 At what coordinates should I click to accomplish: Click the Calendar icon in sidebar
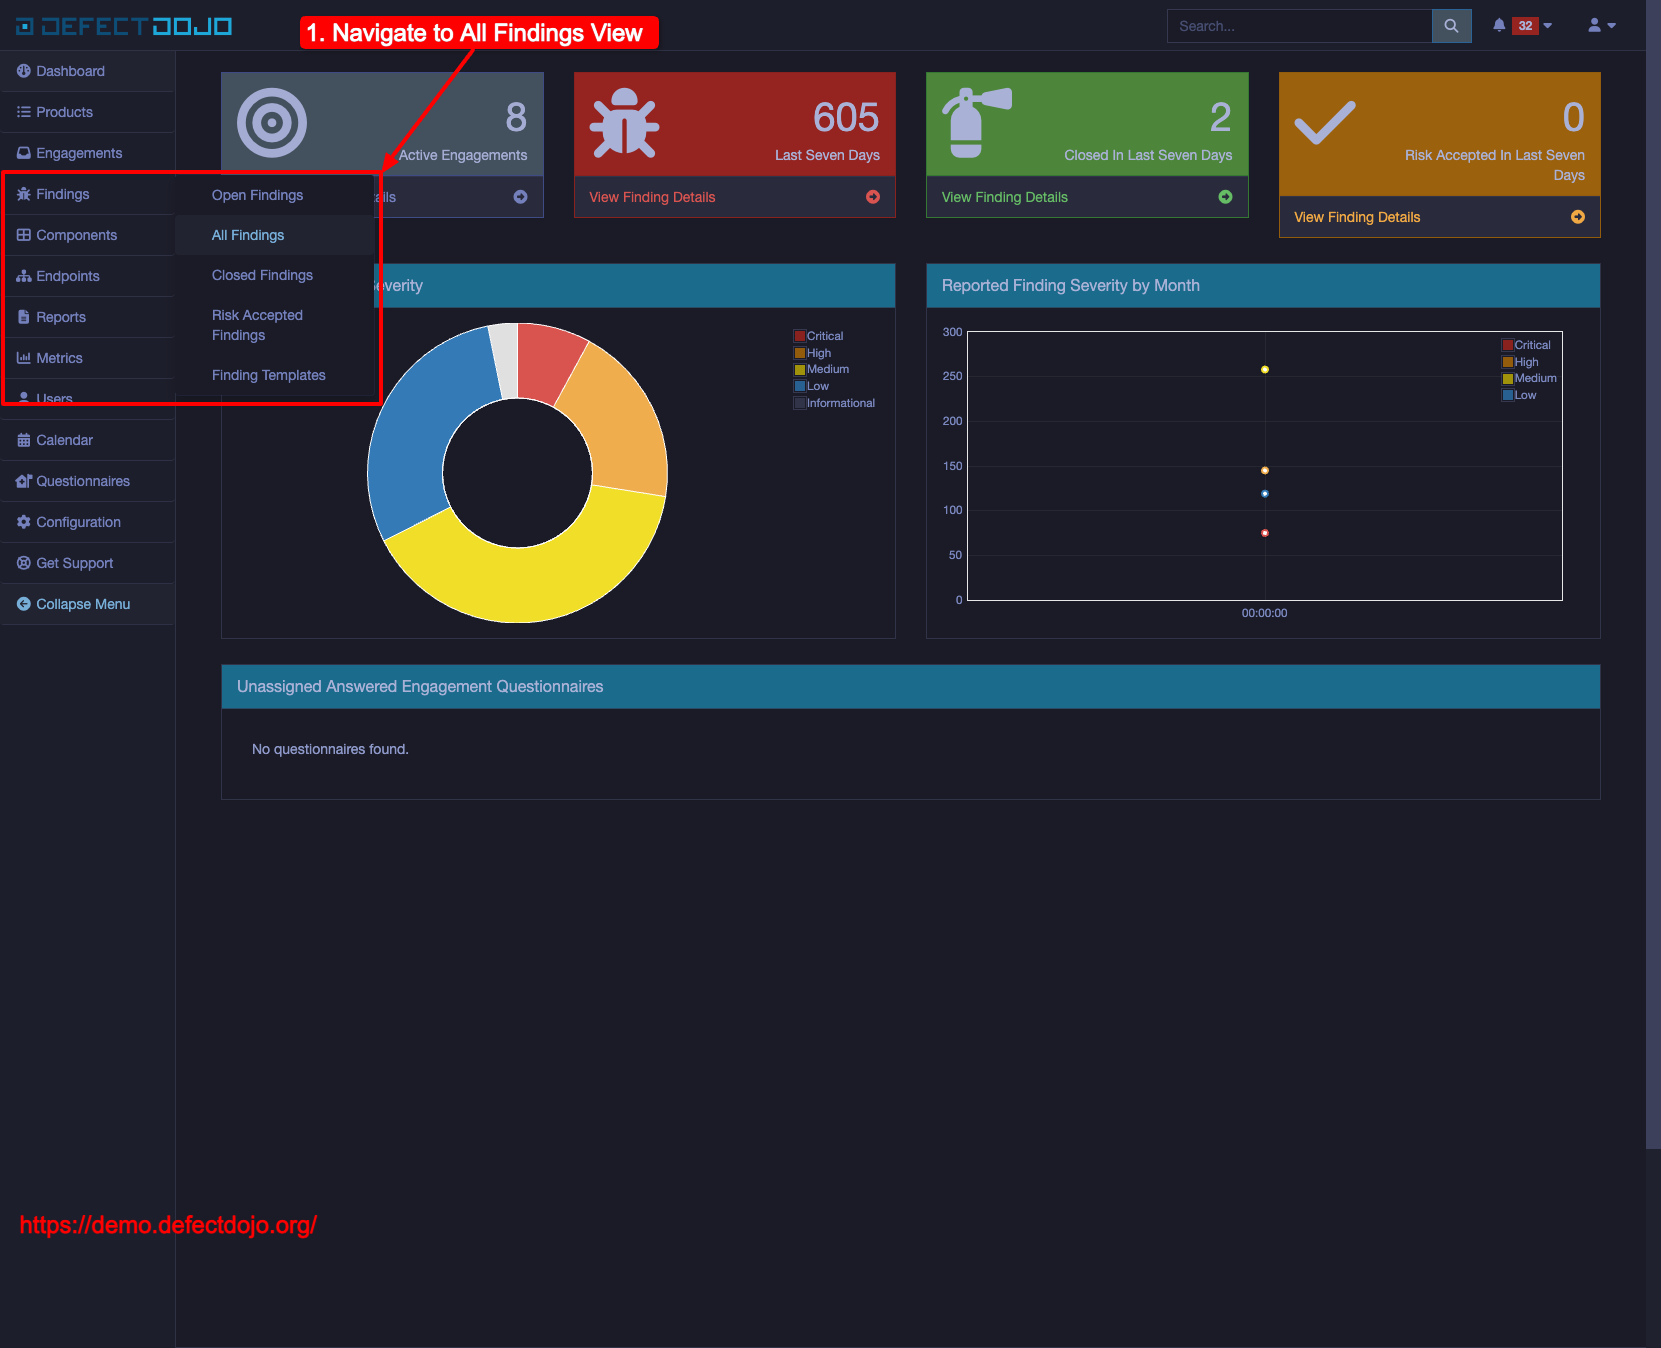point(24,440)
